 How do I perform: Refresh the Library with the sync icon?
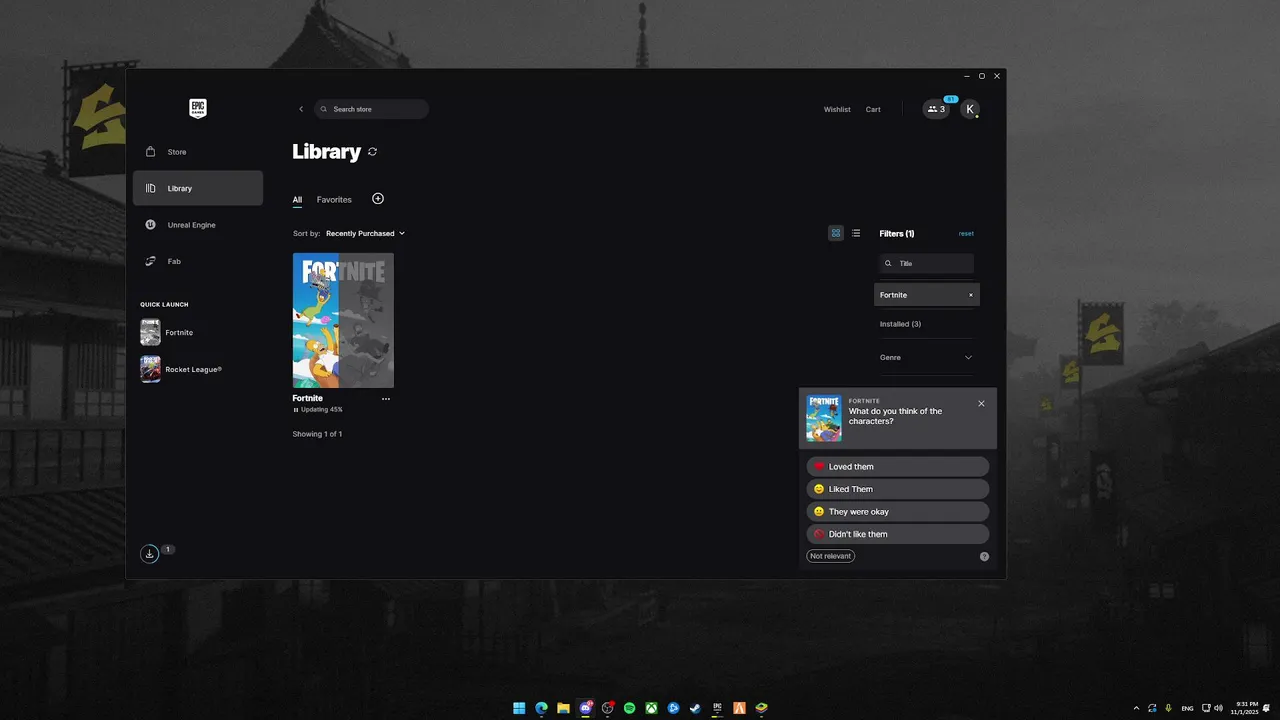click(x=373, y=152)
